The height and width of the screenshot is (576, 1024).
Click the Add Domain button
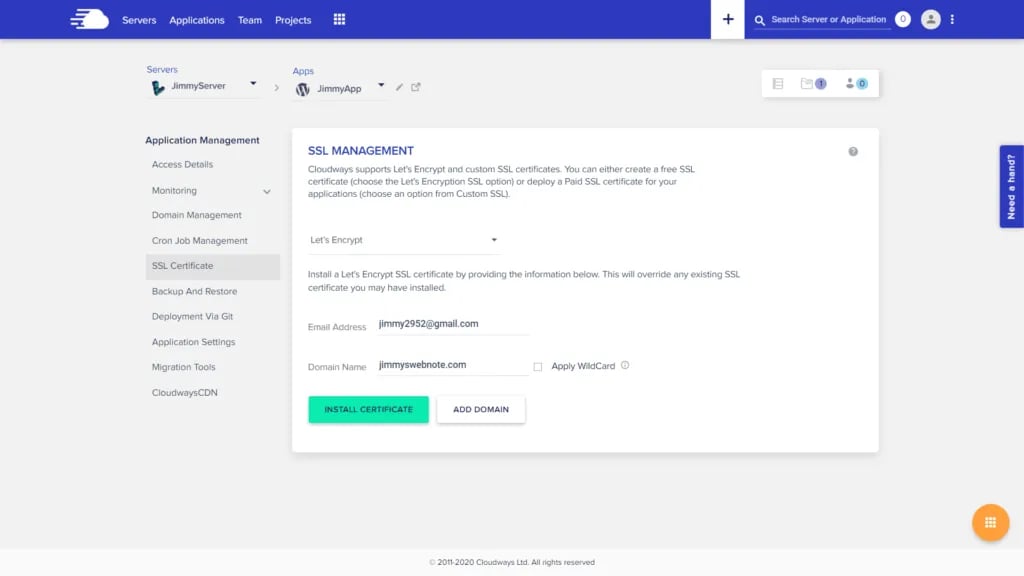[481, 409]
